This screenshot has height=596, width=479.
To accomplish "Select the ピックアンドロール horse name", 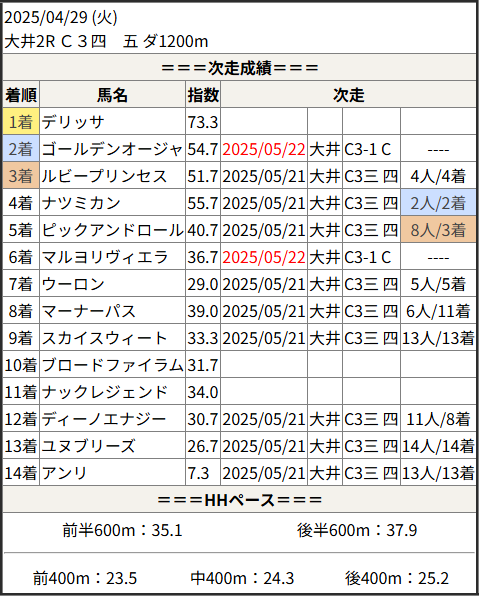I will [x=113, y=230].
